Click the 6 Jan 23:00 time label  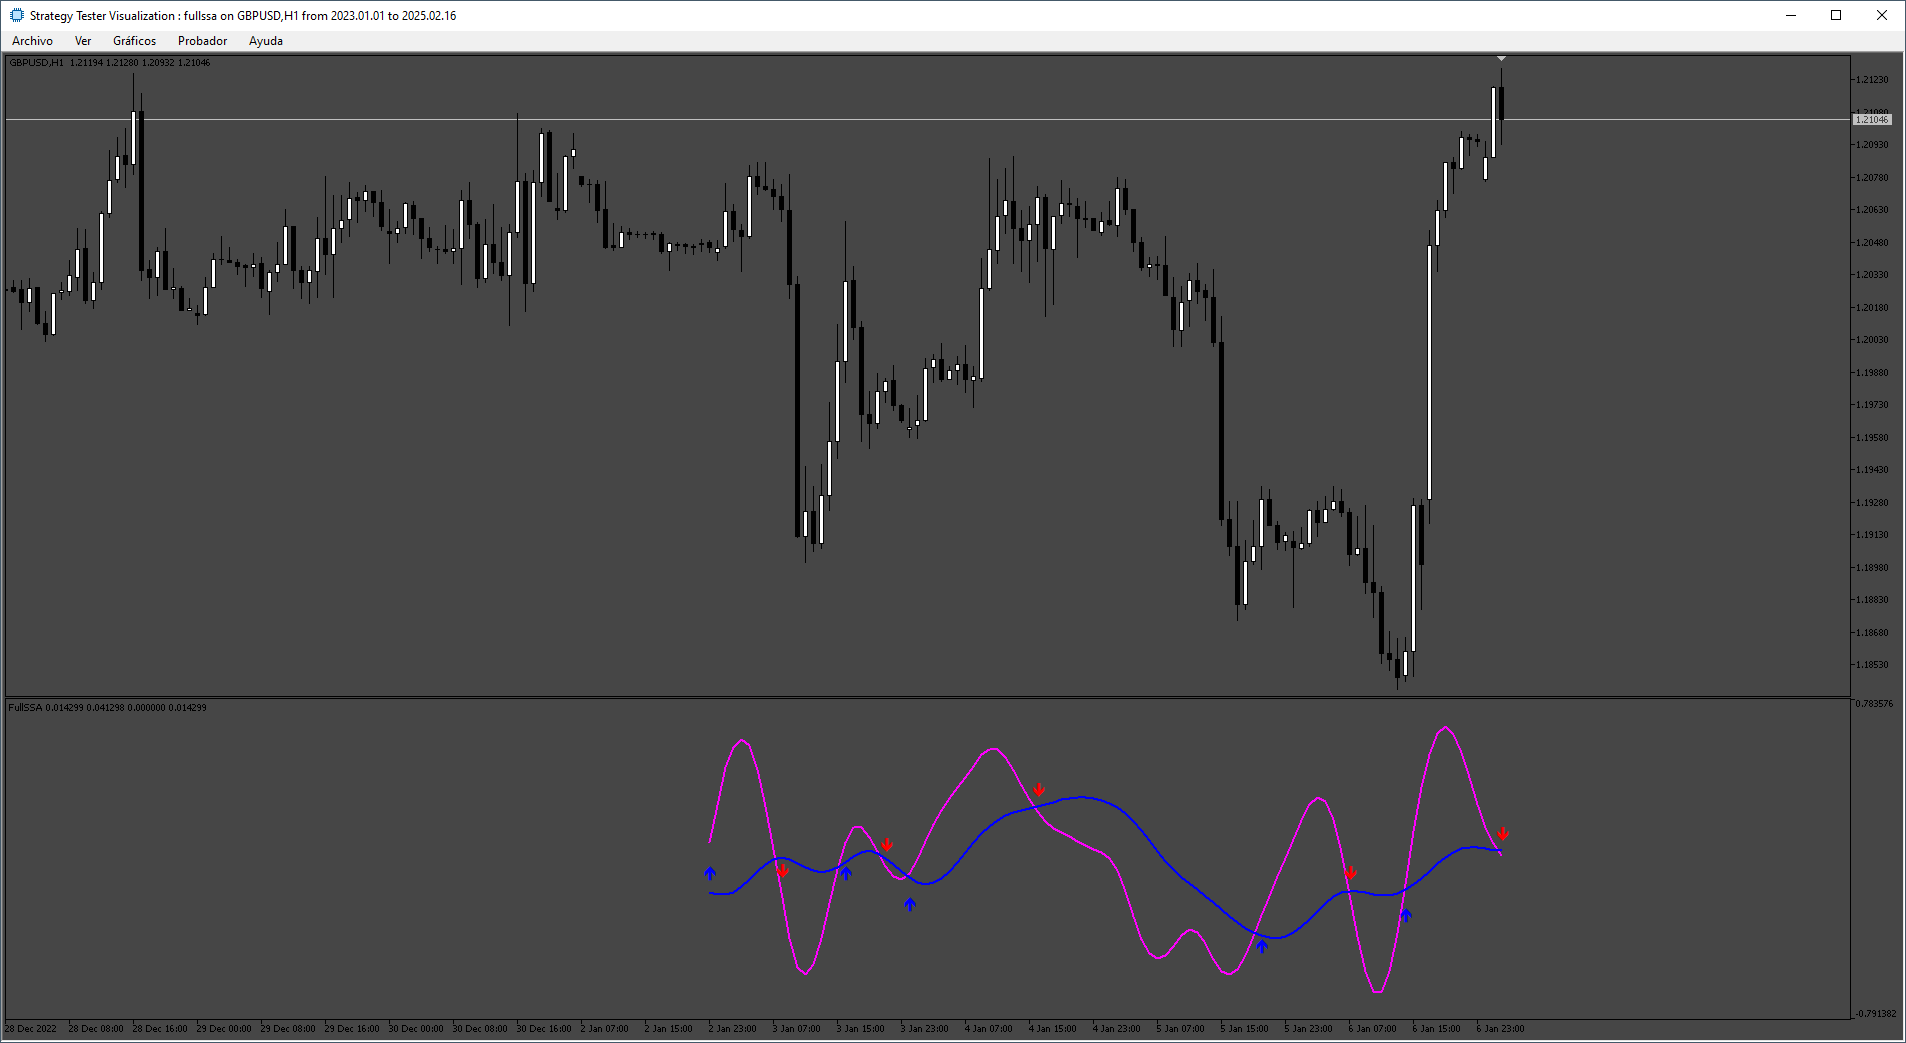point(1500,1029)
